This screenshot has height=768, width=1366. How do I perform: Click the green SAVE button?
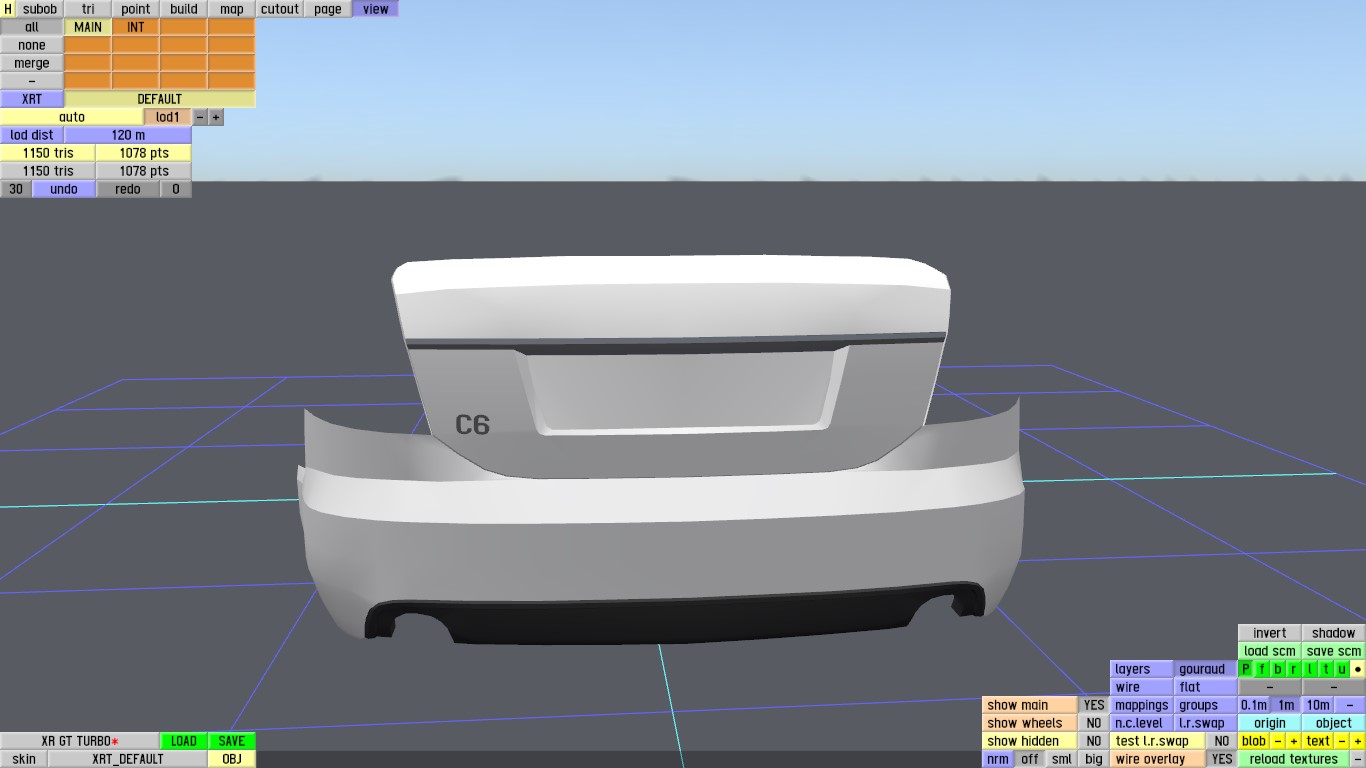coord(232,741)
